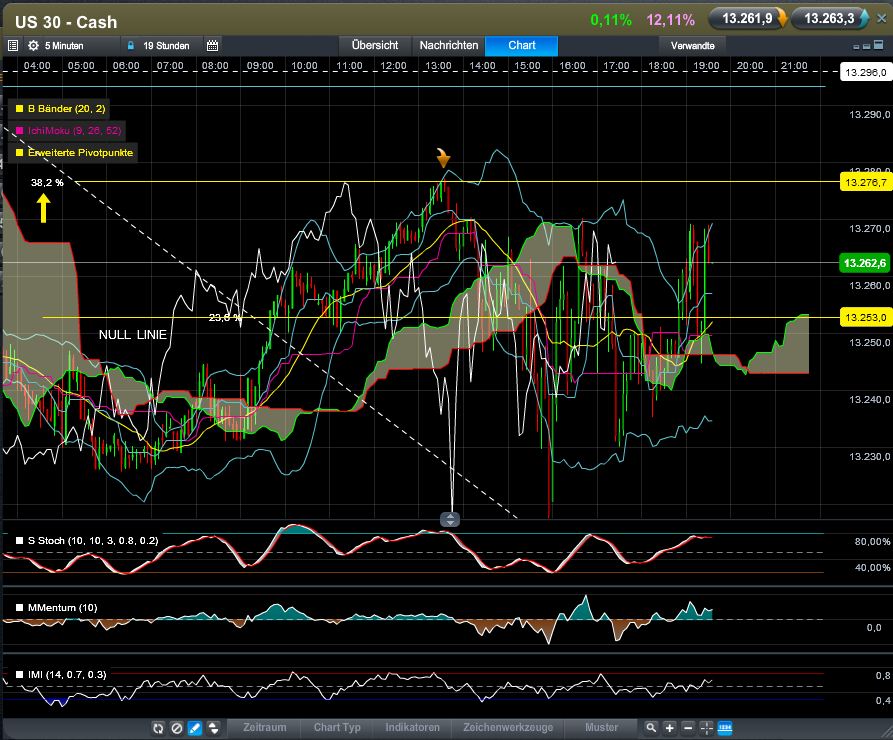Click the plus zoom in icon
Image resolution: width=893 pixels, height=740 pixels.
[670, 727]
